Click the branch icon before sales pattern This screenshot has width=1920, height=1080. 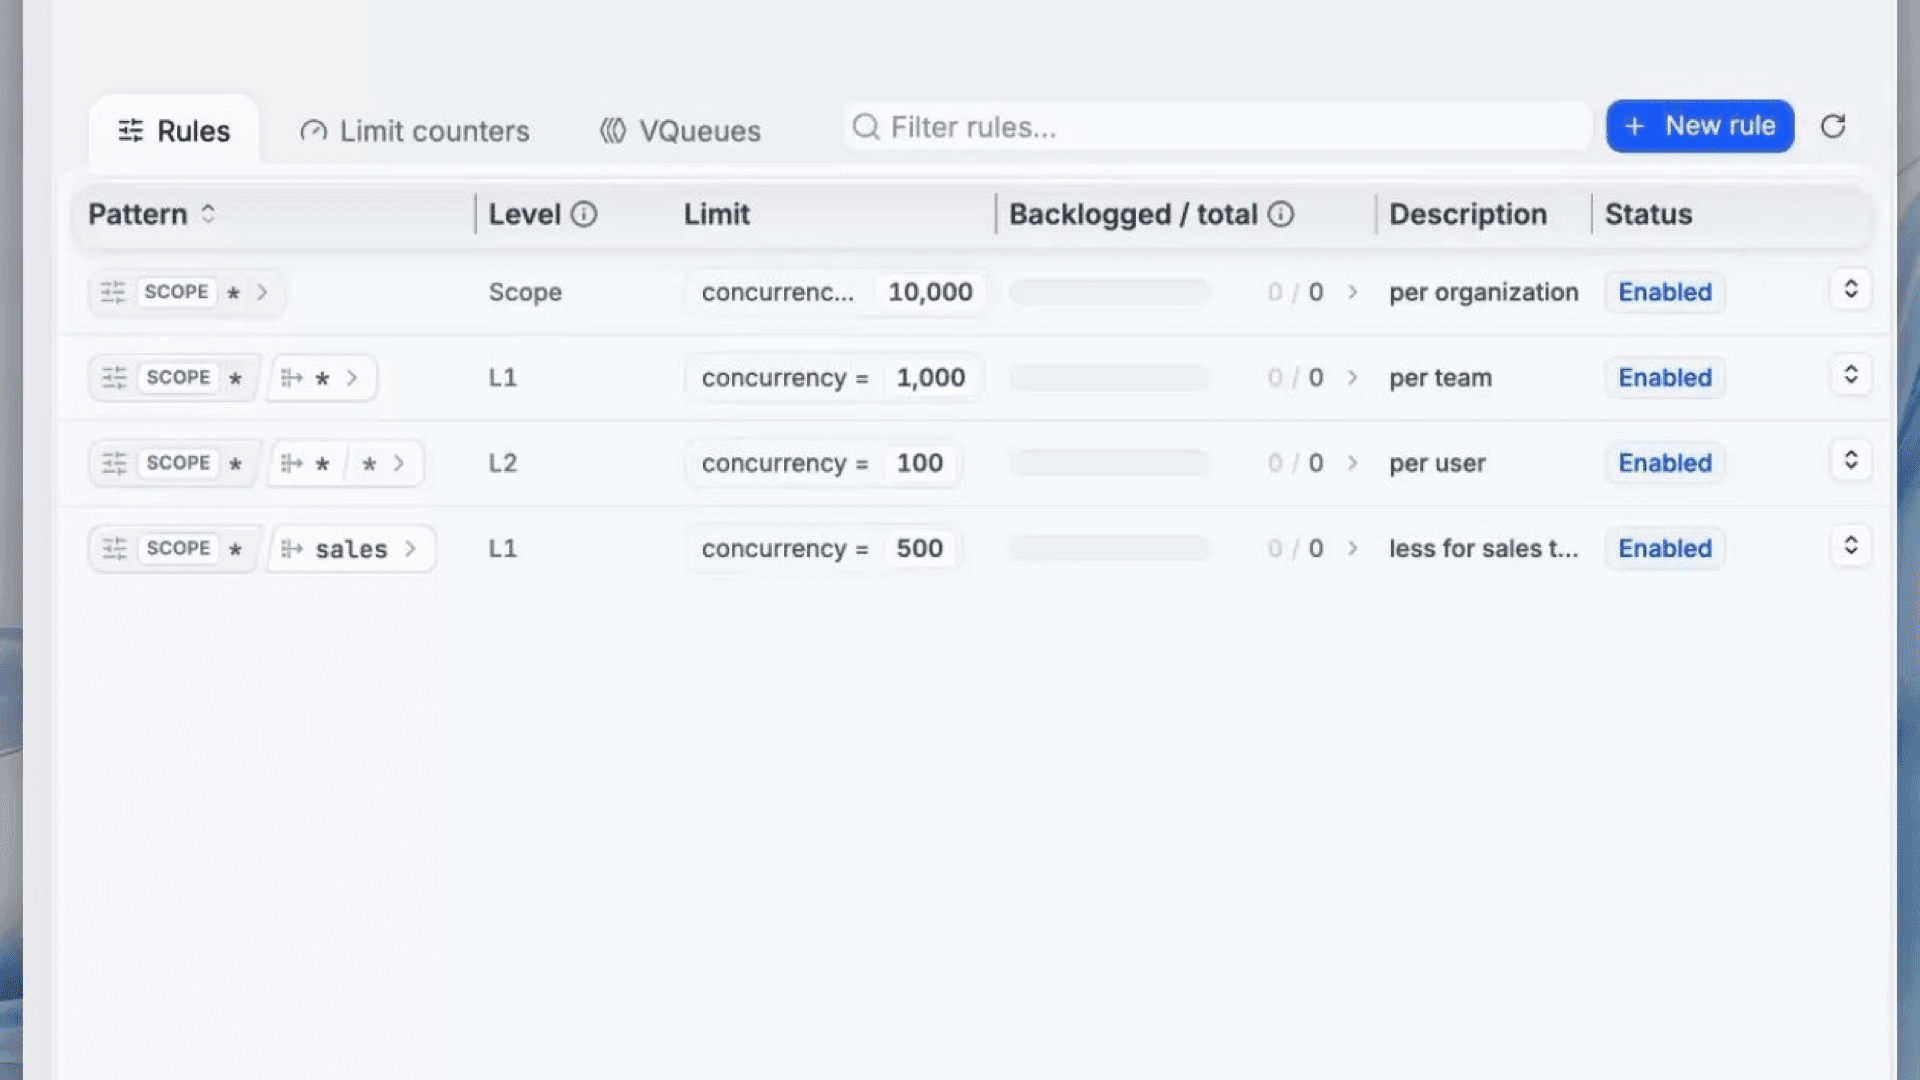pyautogui.click(x=291, y=548)
